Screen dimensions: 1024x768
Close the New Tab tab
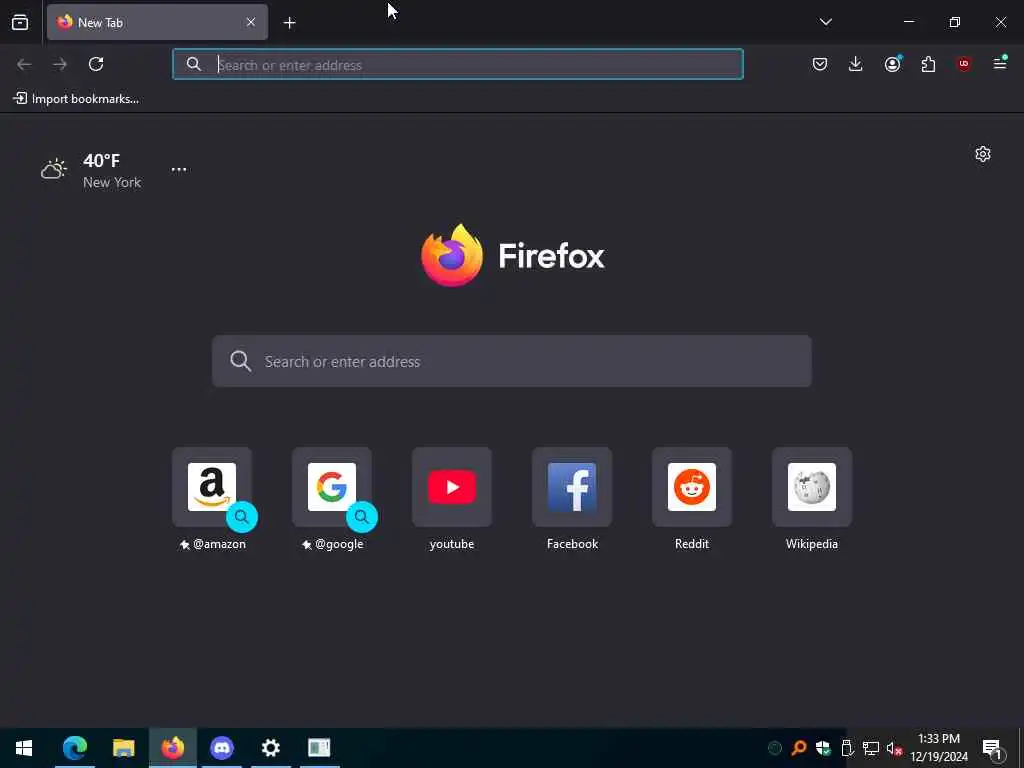251,22
